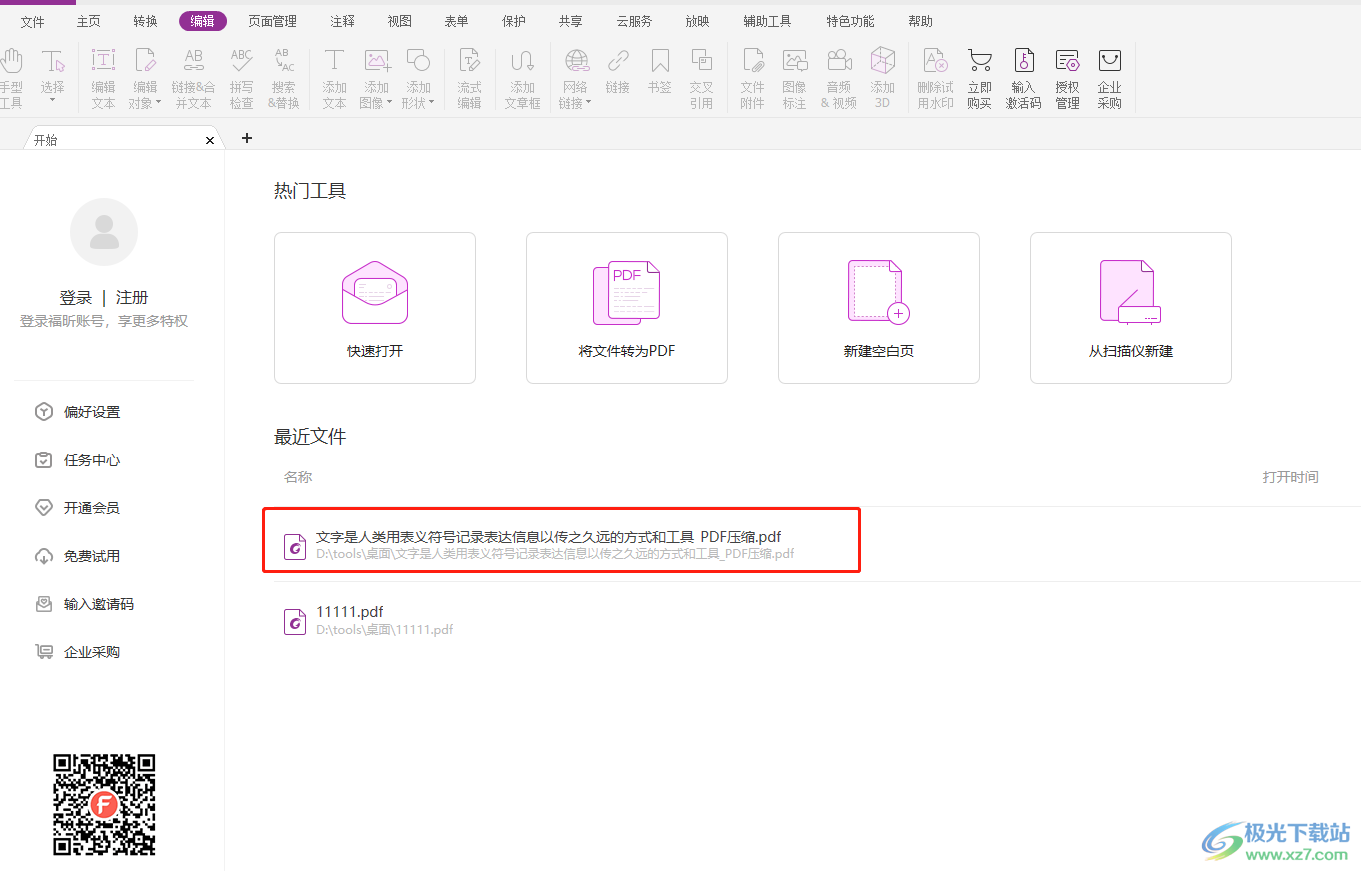Open the 文件 menu

(32, 21)
